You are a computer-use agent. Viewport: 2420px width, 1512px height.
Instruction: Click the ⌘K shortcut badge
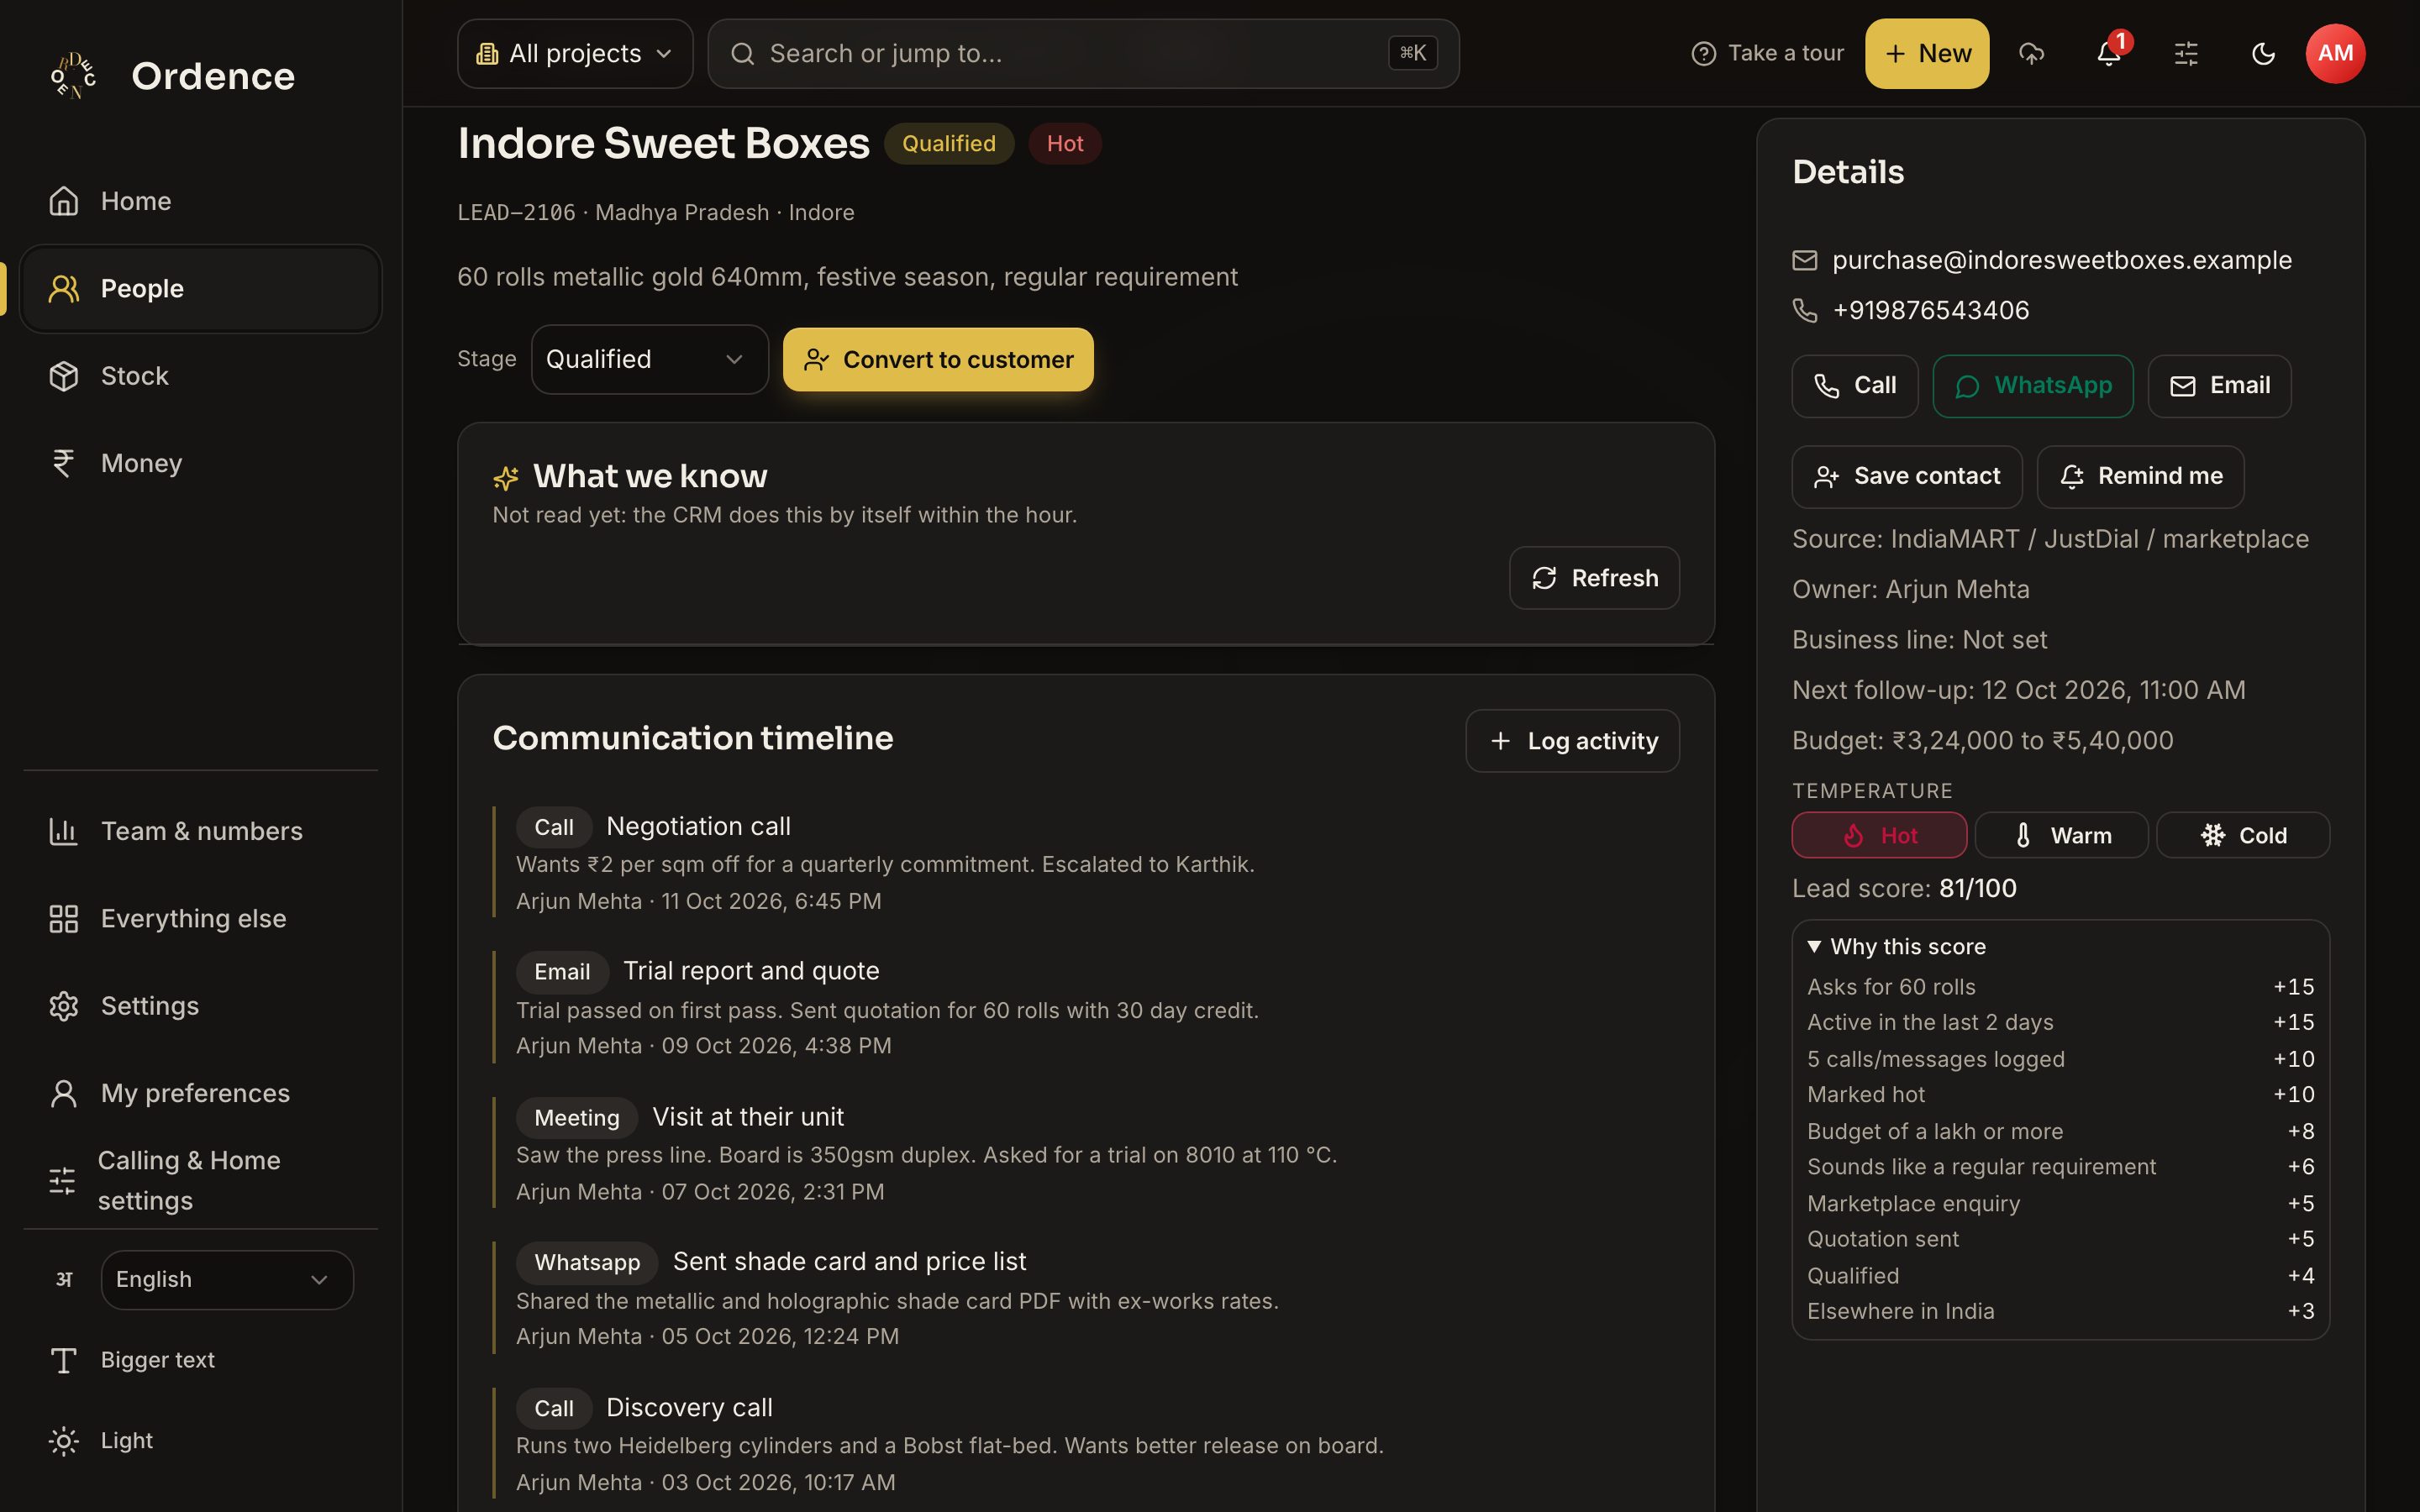coord(1412,53)
